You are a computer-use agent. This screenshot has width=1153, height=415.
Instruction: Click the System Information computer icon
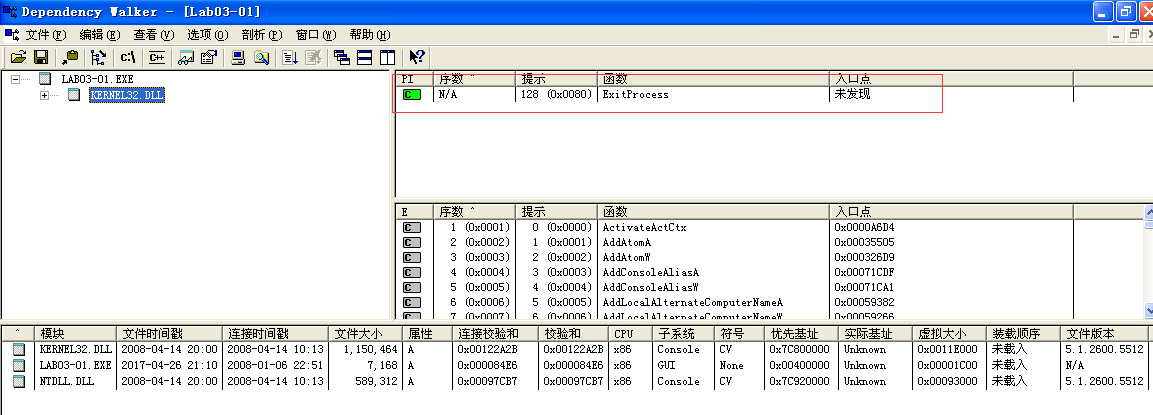238,57
